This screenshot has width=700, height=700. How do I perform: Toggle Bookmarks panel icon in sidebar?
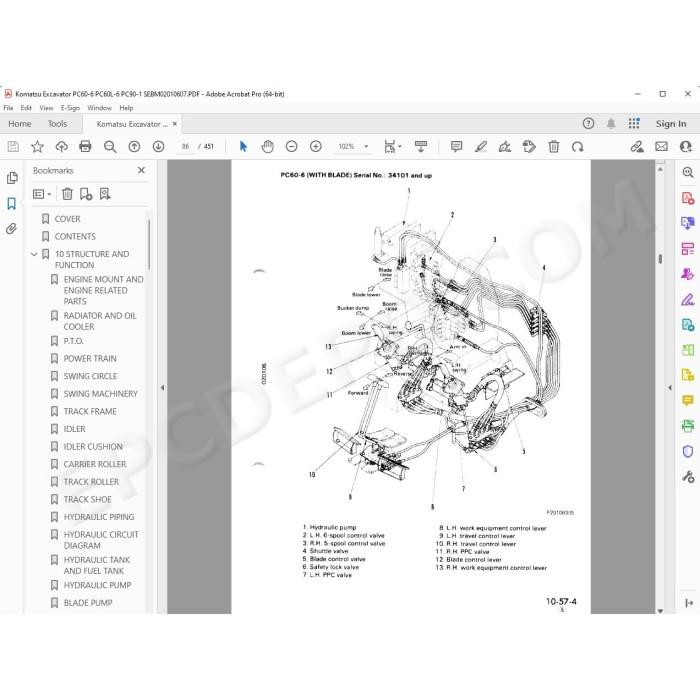[x=12, y=204]
